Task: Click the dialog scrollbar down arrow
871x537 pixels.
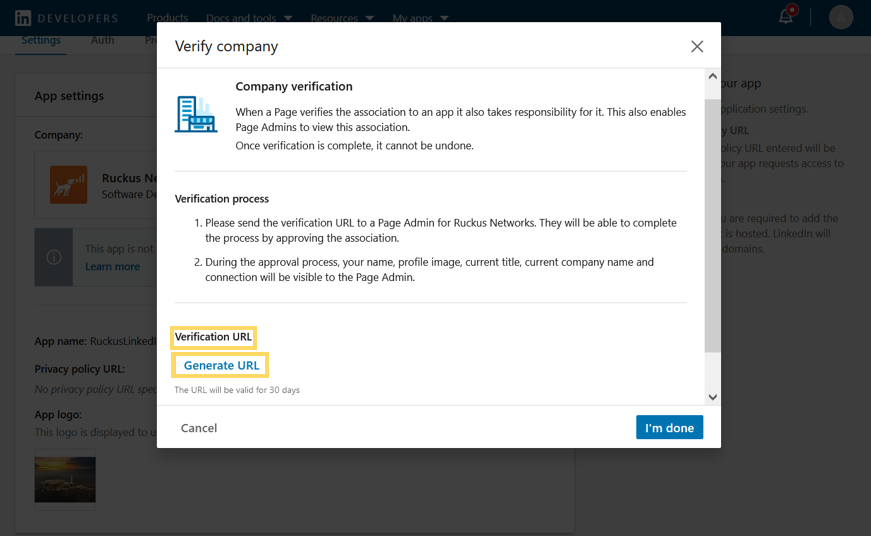Action: [x=713, y=397]
